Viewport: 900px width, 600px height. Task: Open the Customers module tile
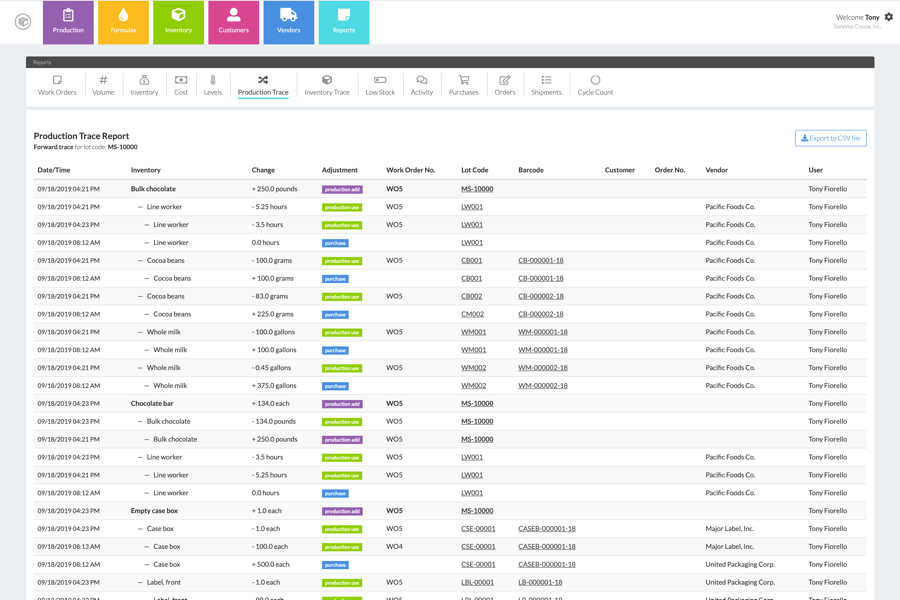pyautogui.click(x=233, y=22)
